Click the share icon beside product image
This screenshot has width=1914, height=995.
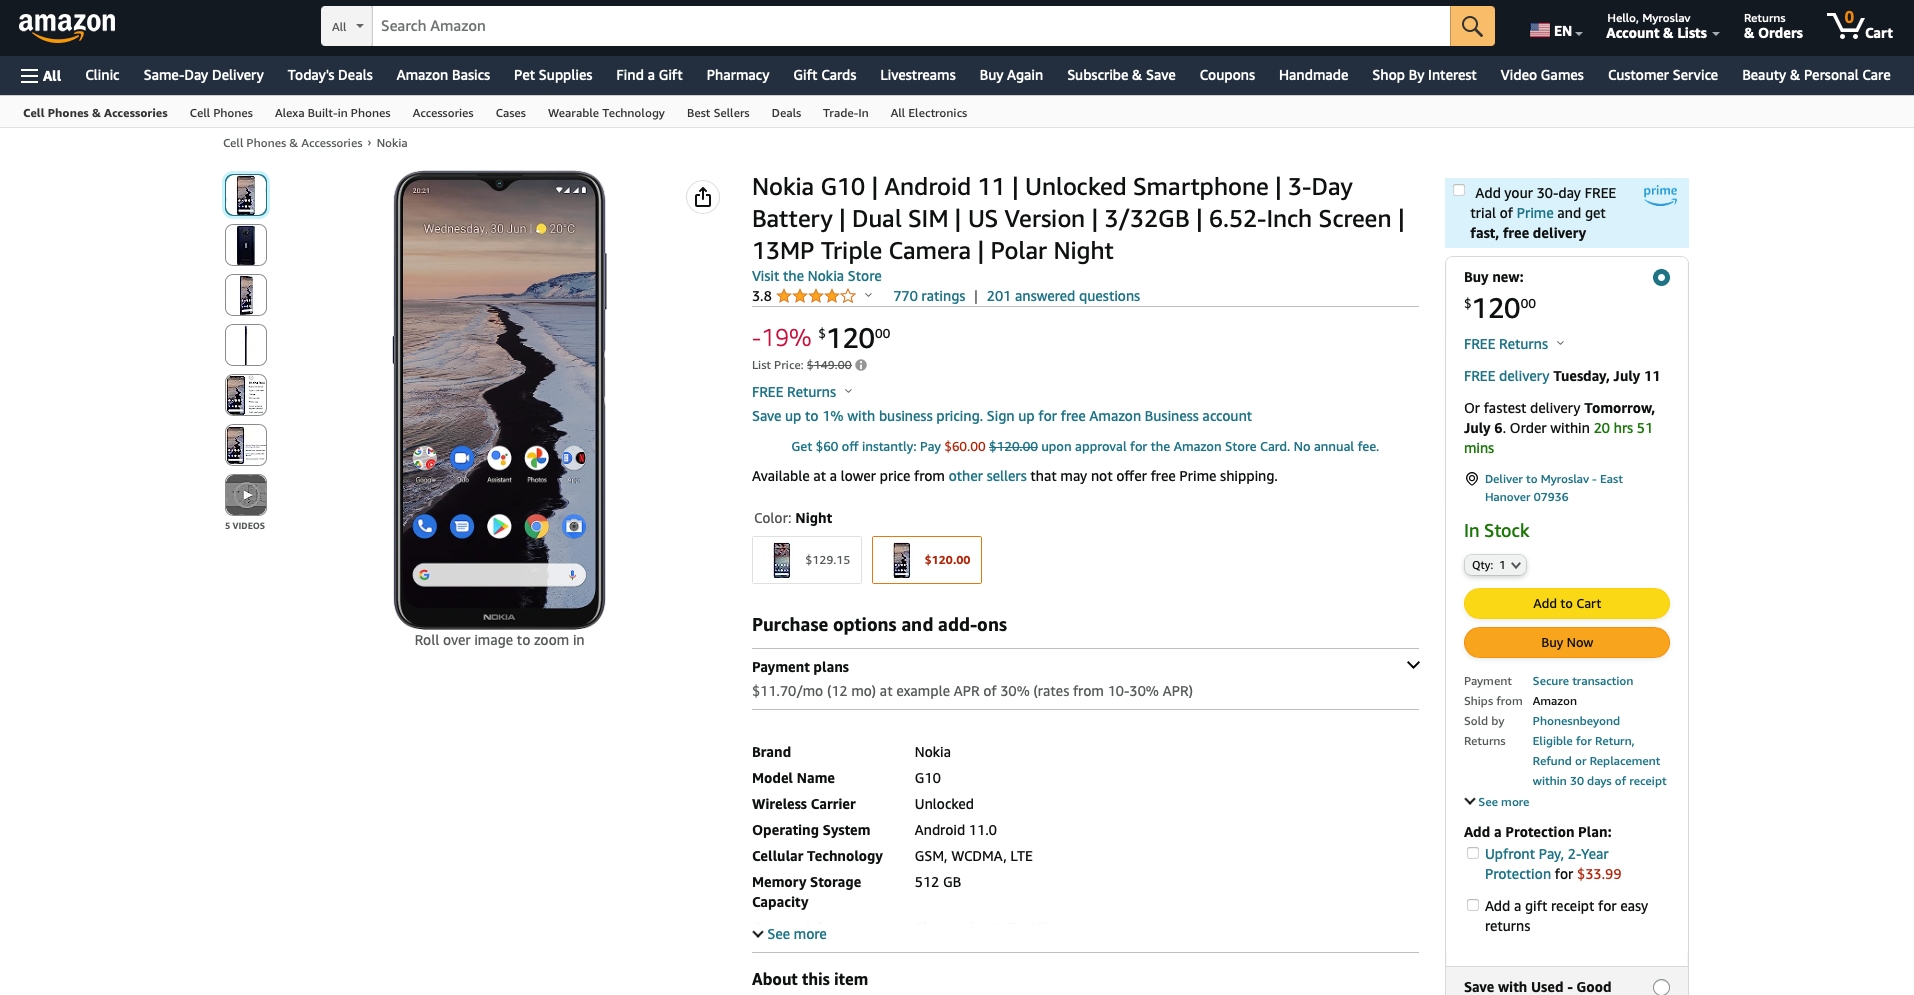[703, 197]
